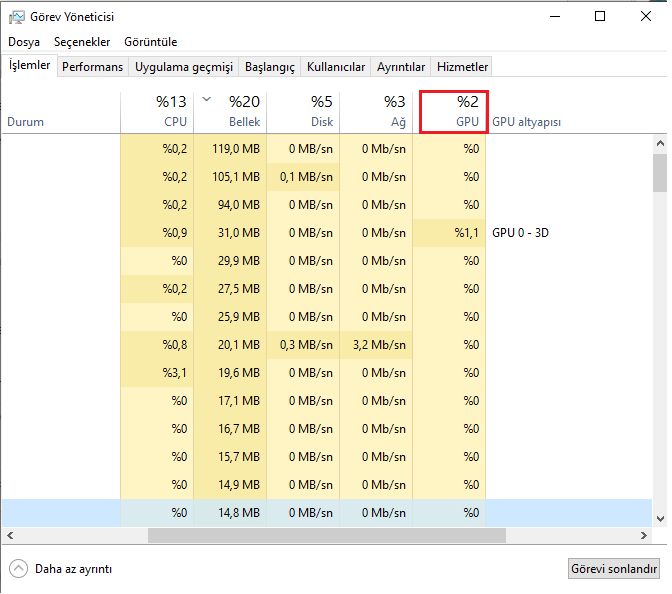The image size is (672, 594).
Task: Sort by the Ağ column header
Action: click(376, 112)
